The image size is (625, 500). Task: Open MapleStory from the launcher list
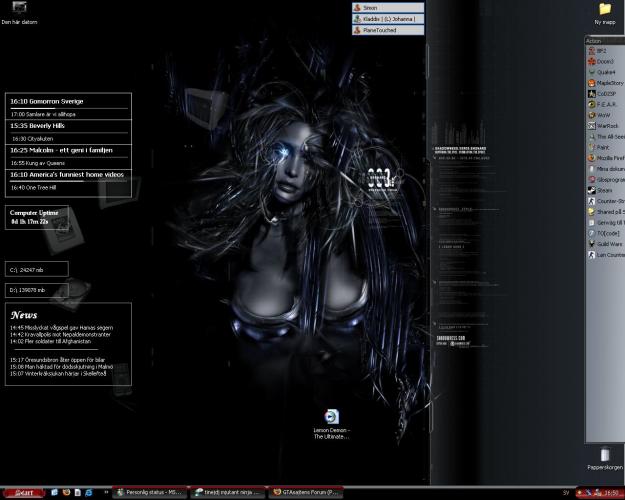[x=603, y=83]
